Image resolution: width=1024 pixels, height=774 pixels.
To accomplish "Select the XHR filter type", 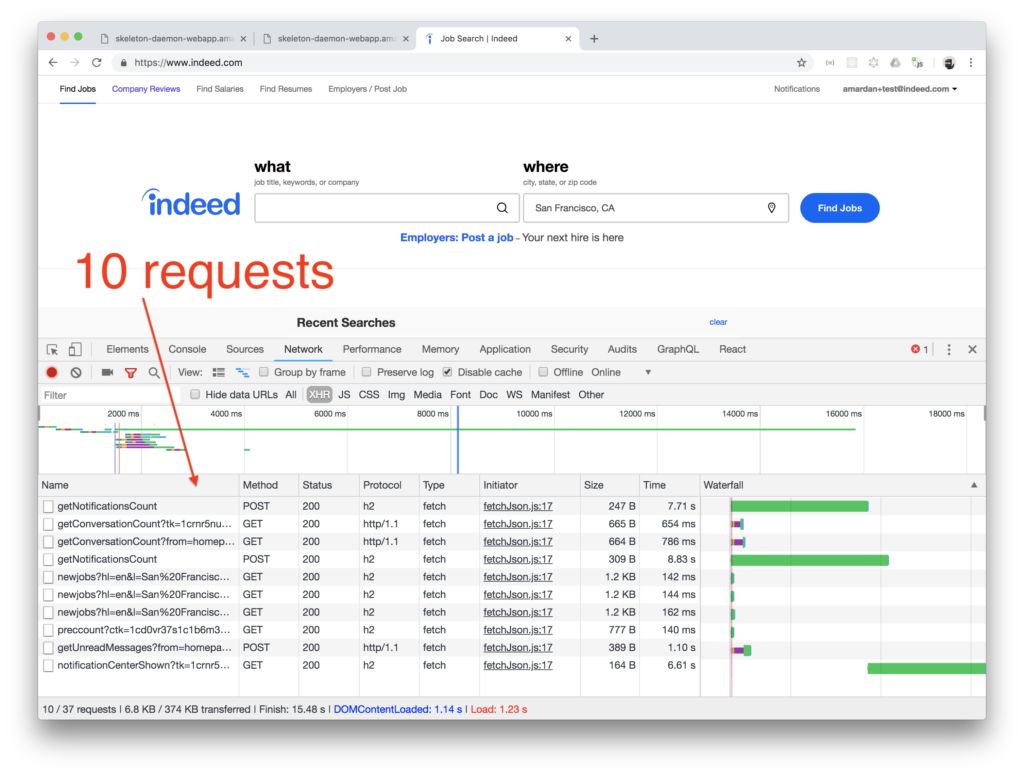I will click(x=319, y=395).
